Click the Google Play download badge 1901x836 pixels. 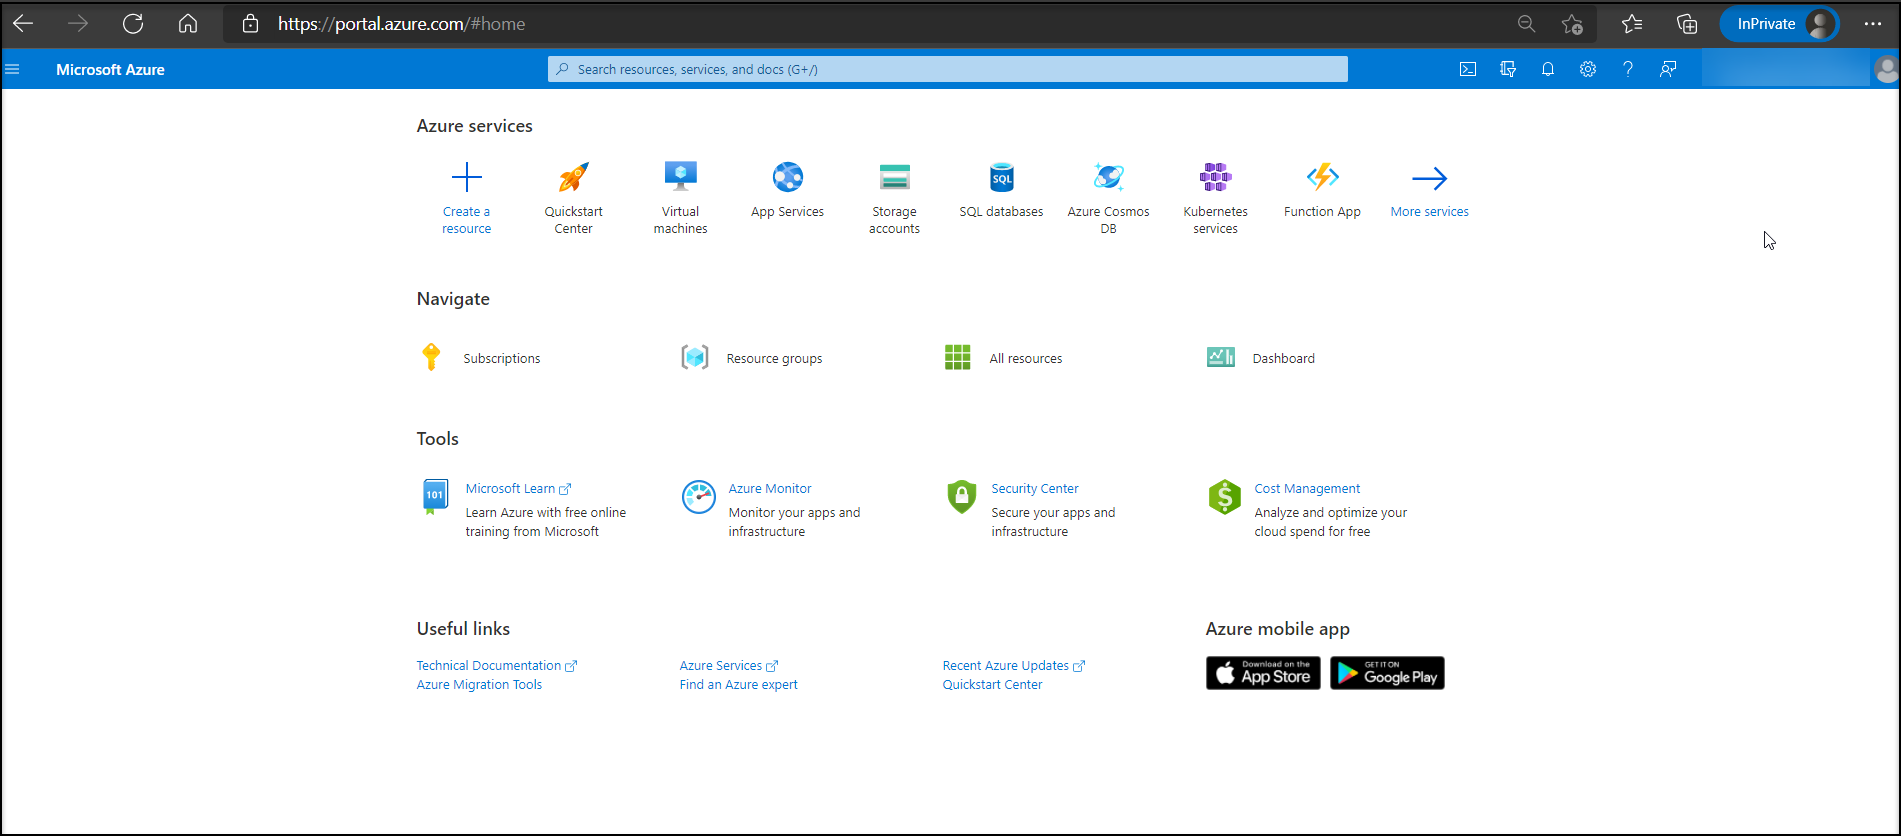pos(1387,673)
